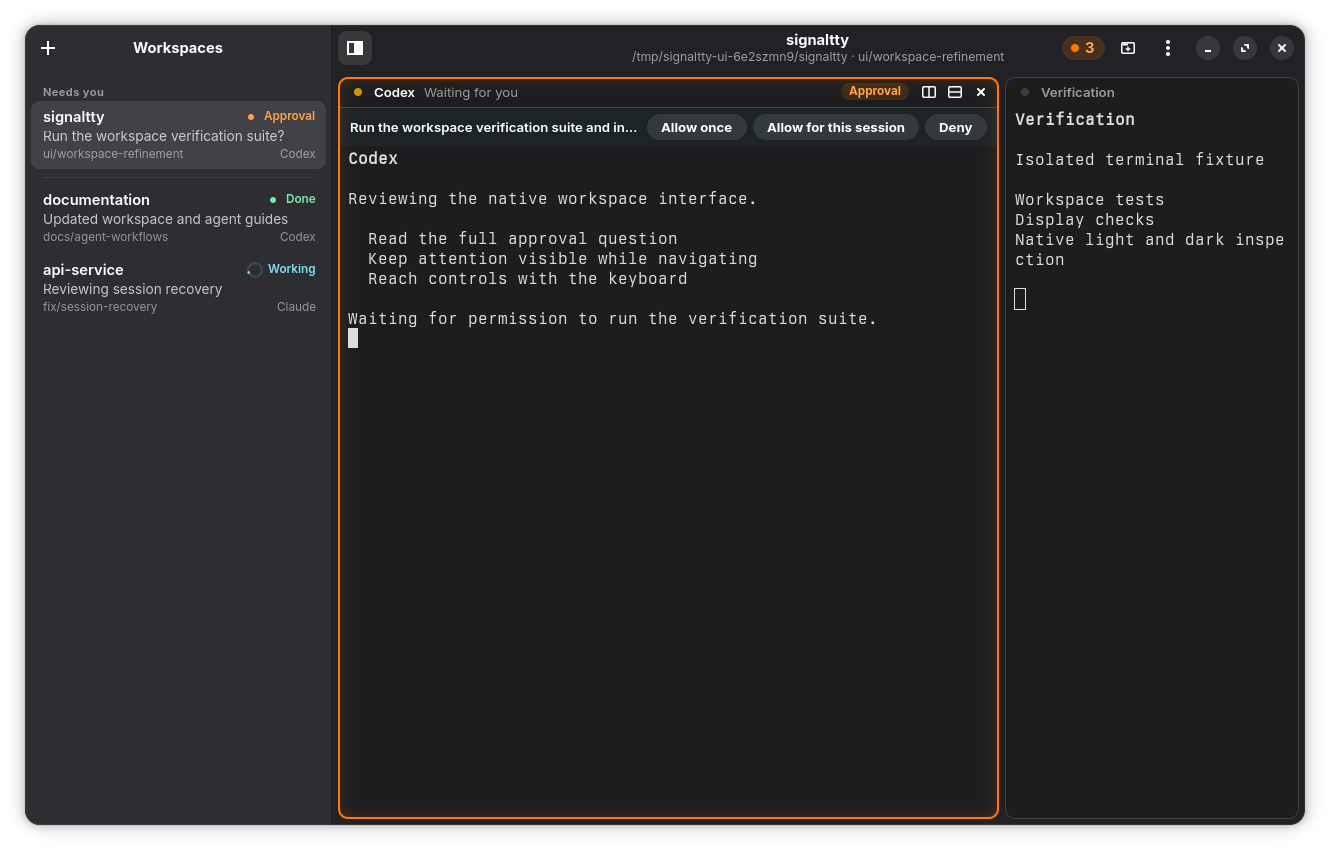Image resolution: width=1330 pixels, height=850 pixels.
Task: Click the docs/agent-workflows branch label
Action: 105,237
